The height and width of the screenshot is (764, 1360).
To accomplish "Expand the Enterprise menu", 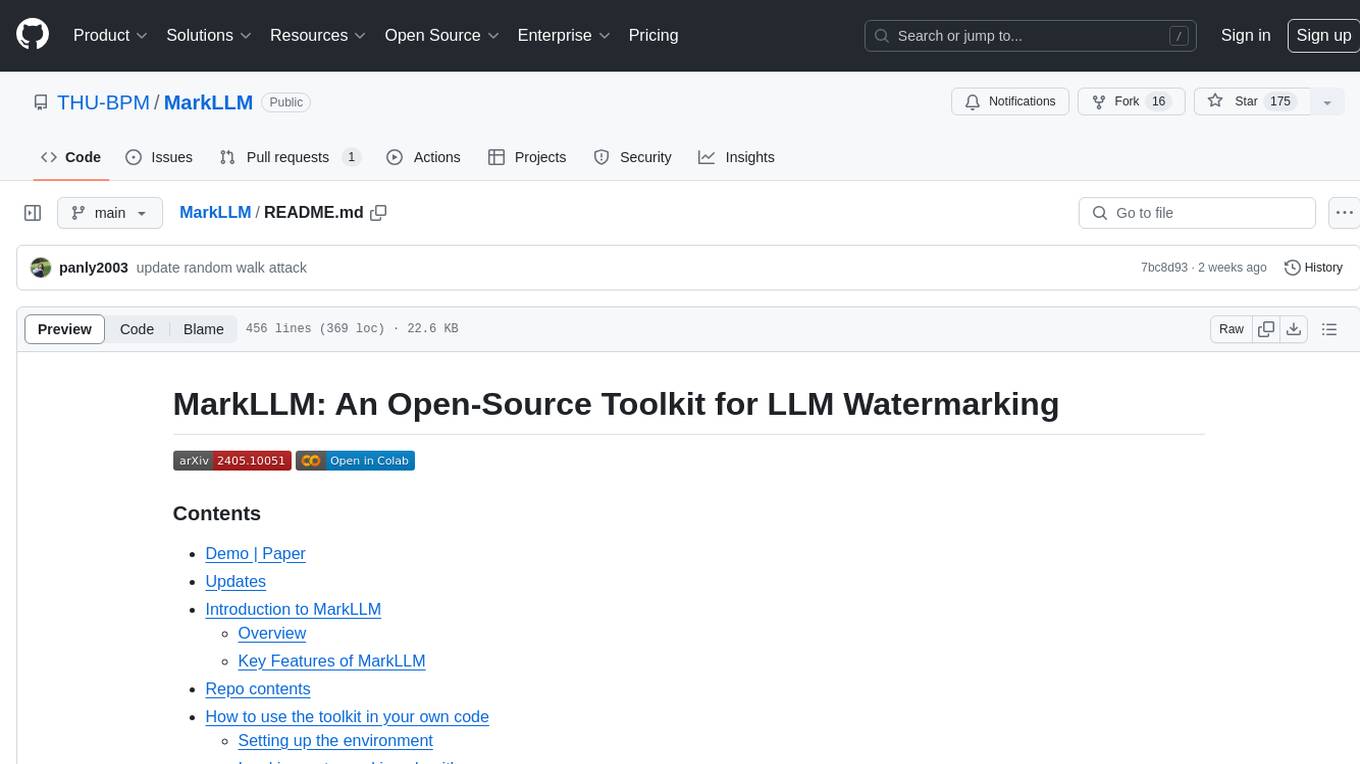I will point(563,35).
